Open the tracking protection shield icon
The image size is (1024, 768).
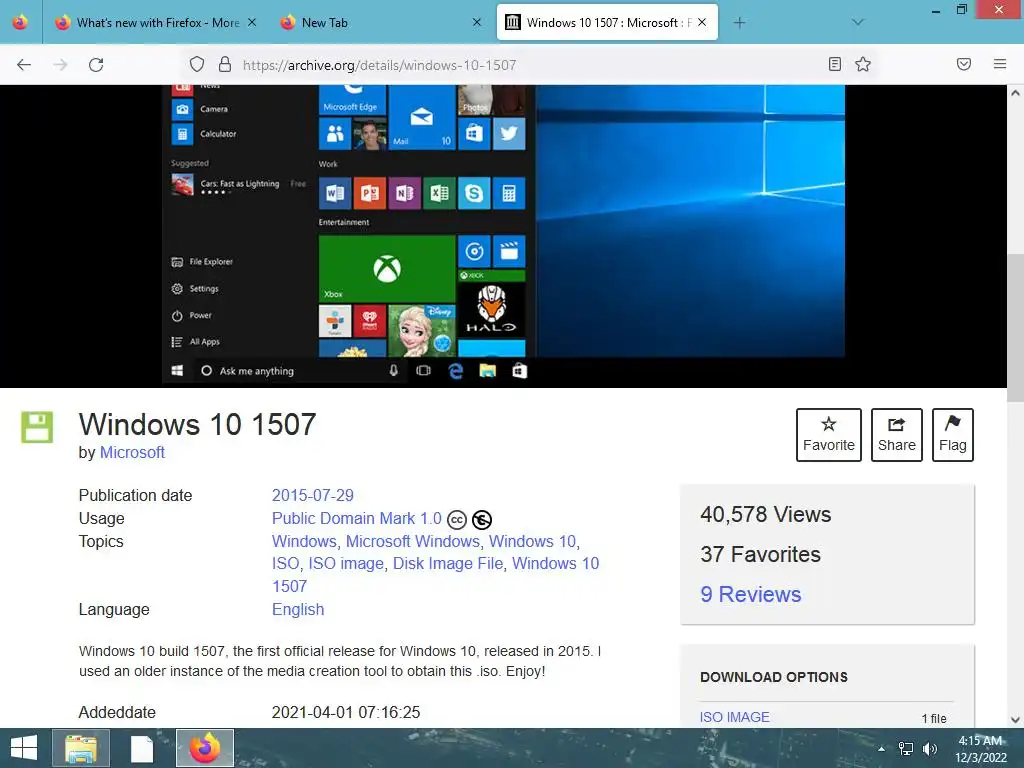click(x=197, y=65)
